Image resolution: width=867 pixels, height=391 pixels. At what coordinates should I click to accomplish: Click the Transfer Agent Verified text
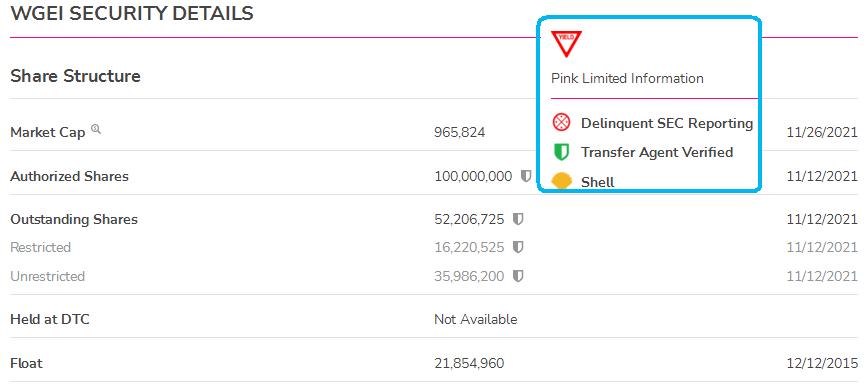(657, 152)
